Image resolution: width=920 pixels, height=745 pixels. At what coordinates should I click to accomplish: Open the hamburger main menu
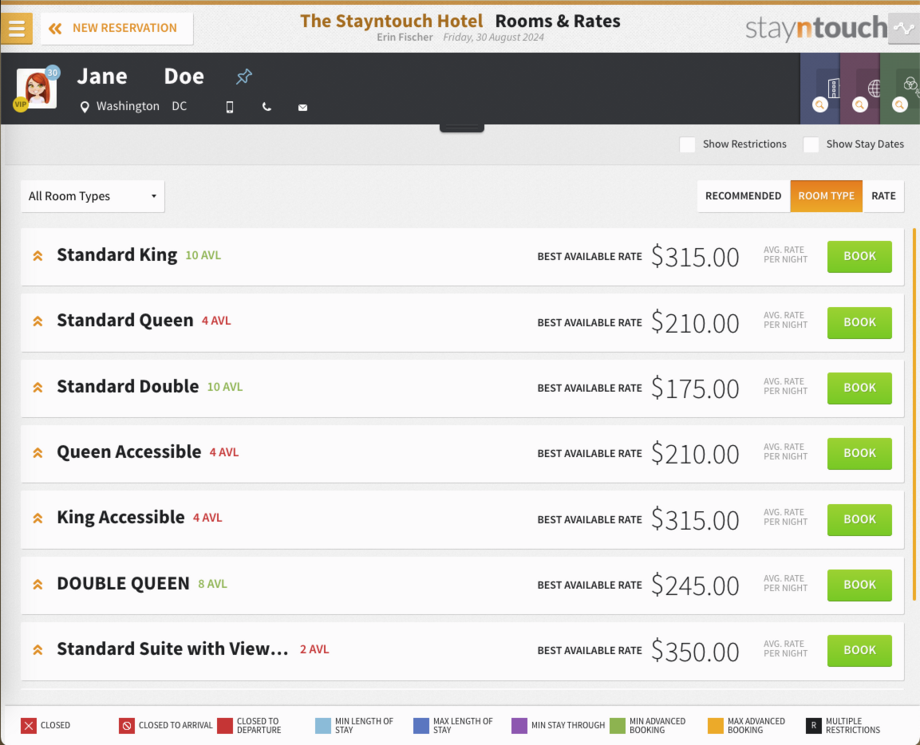click(16, 28)
